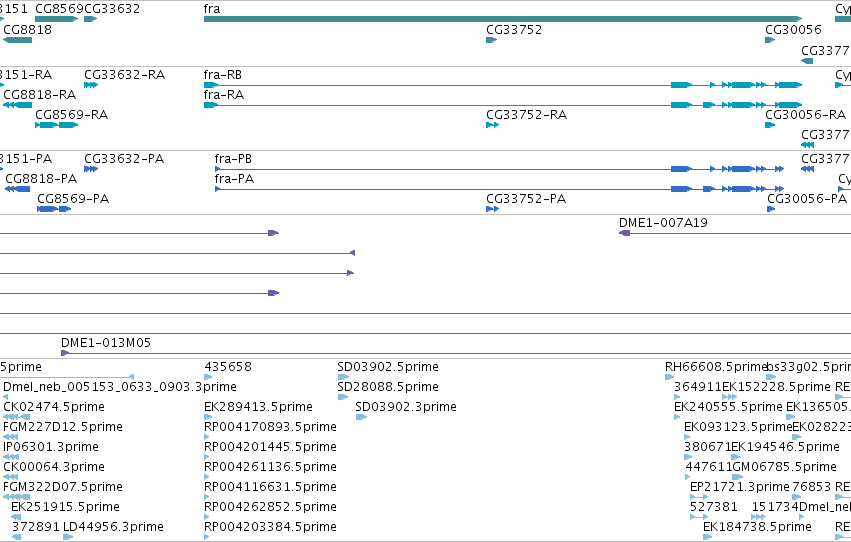Select the CG33752-PA protein glyph
The width and height of the screenshot is (851, 542).
click(493, 209)
